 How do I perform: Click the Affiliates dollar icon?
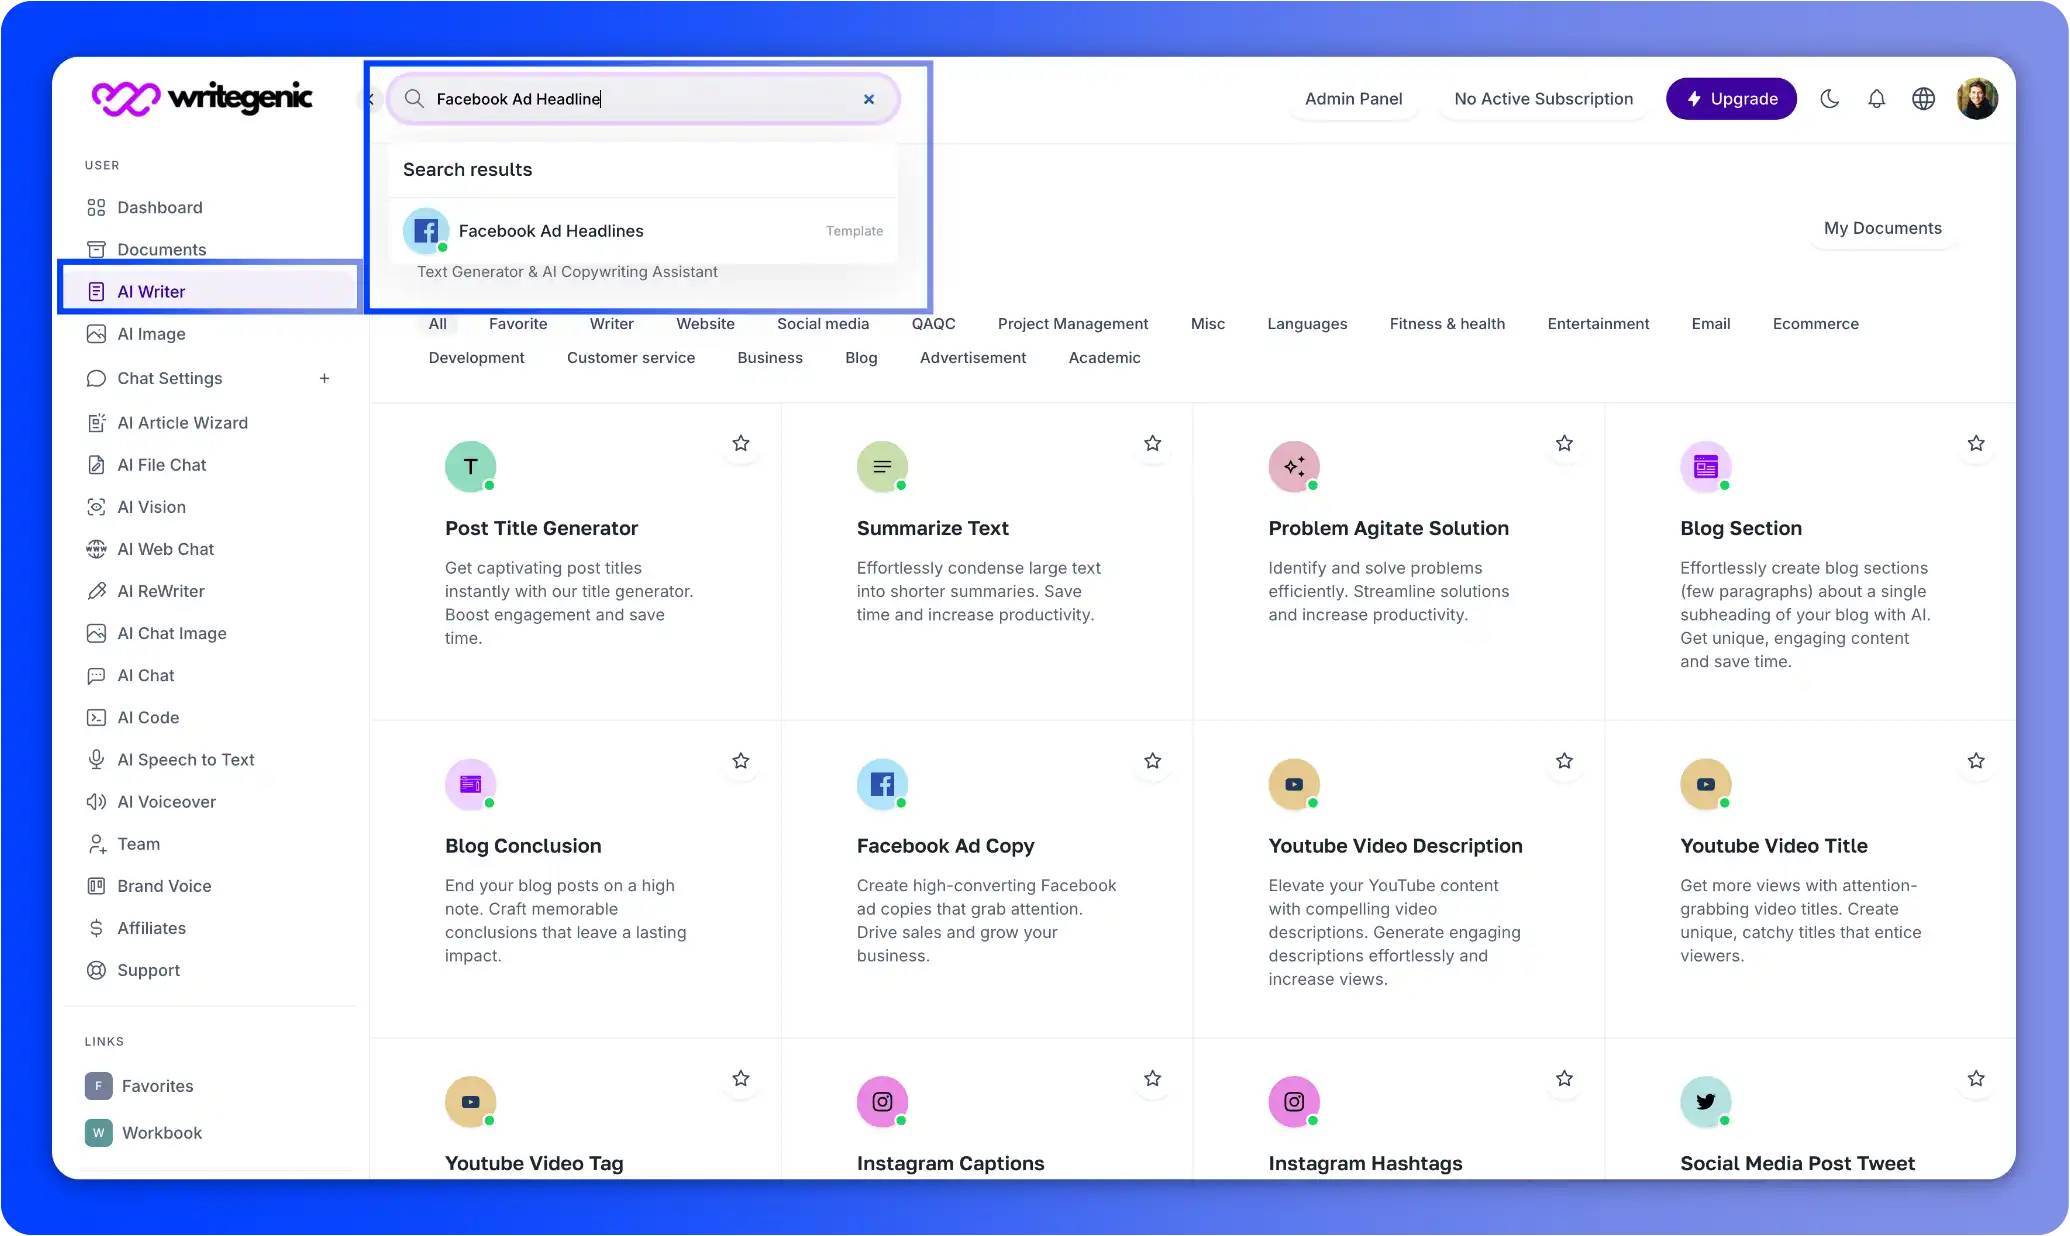tap(96, 928)
